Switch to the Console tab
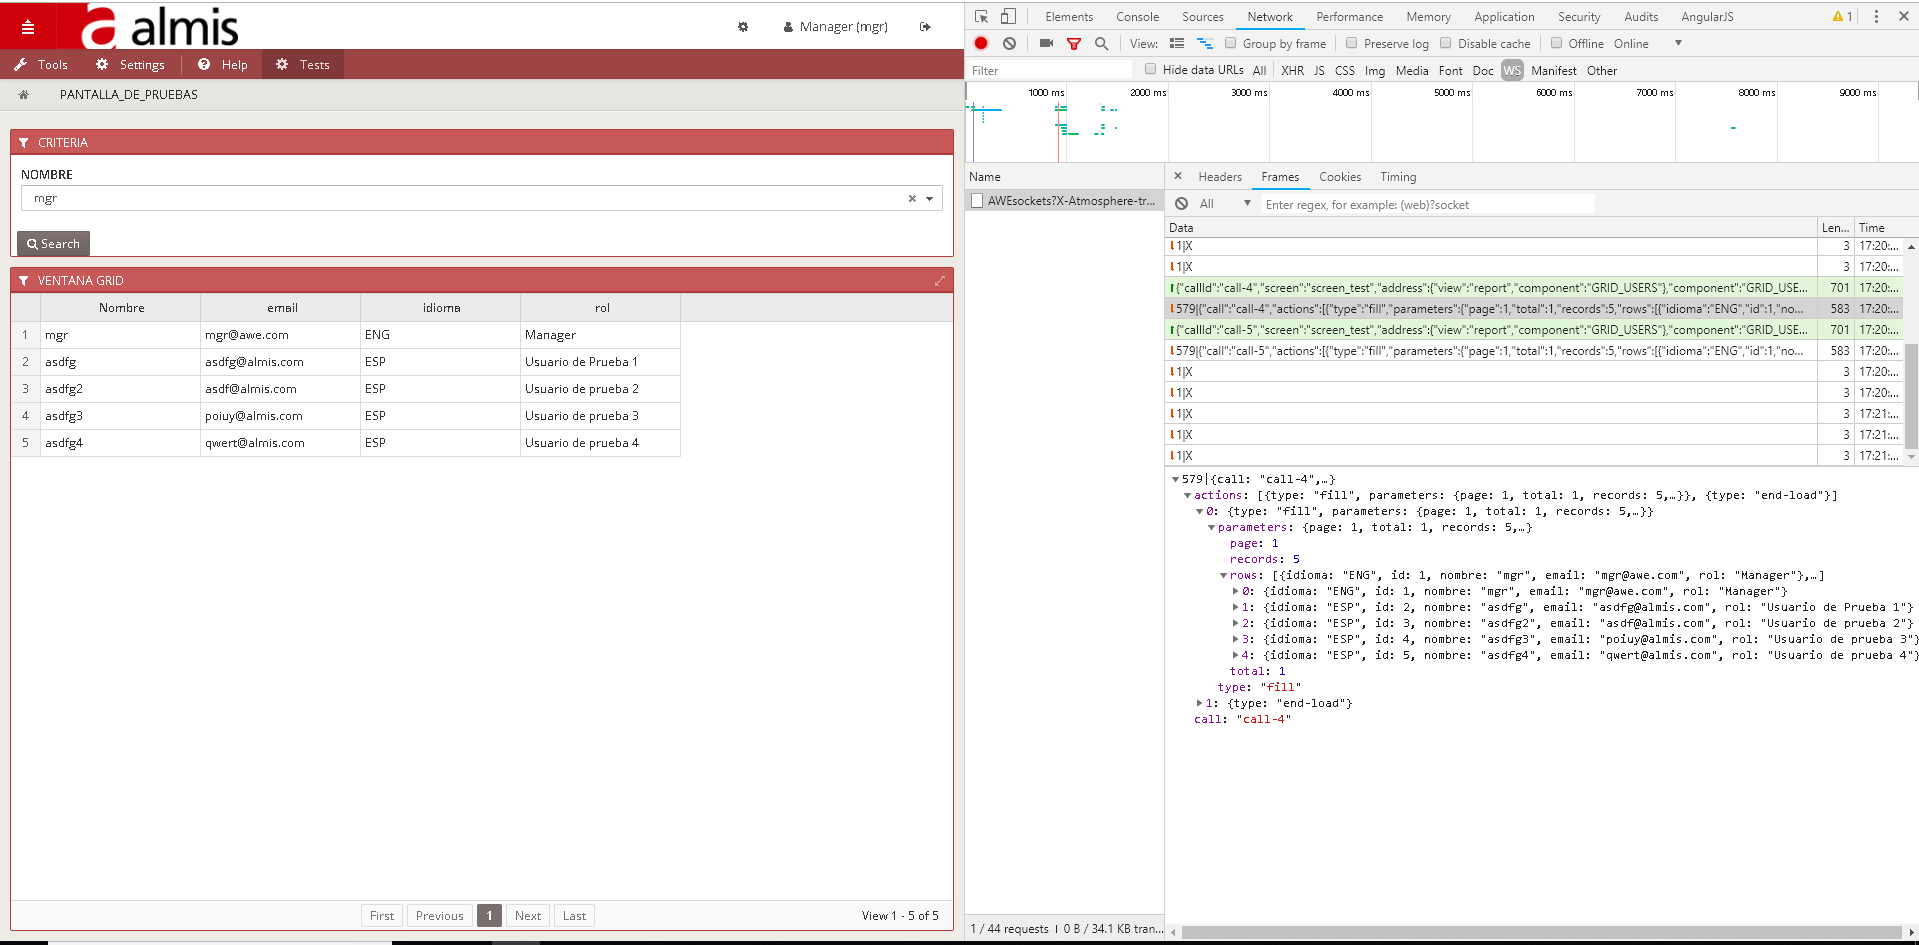1919x945 pixels. pyautogui.click(x=1137, y=17)
